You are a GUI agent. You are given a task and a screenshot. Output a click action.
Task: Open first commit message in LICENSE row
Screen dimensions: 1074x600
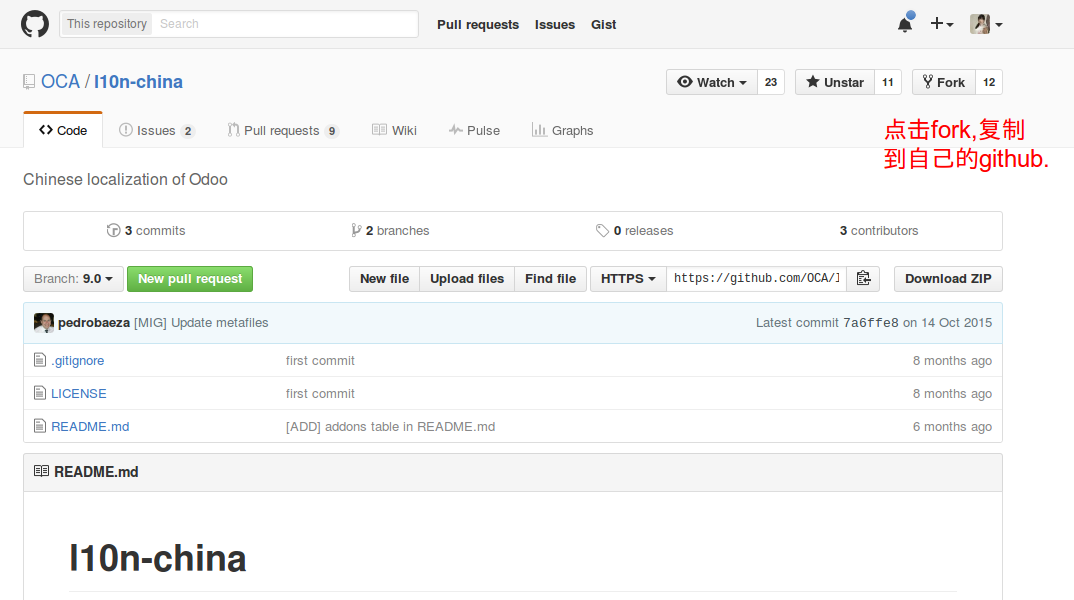(320, 393)
